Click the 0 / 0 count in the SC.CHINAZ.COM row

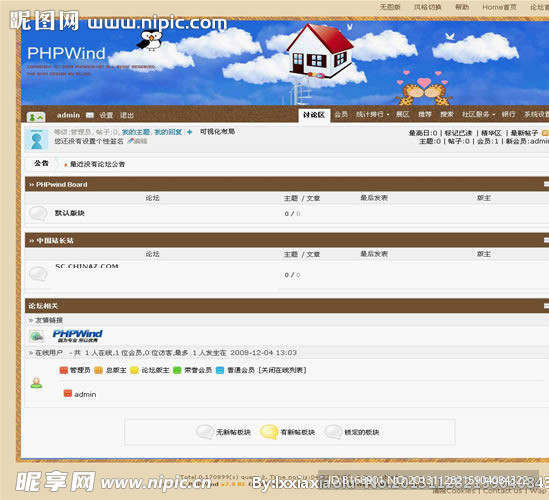tap(292, 275)
